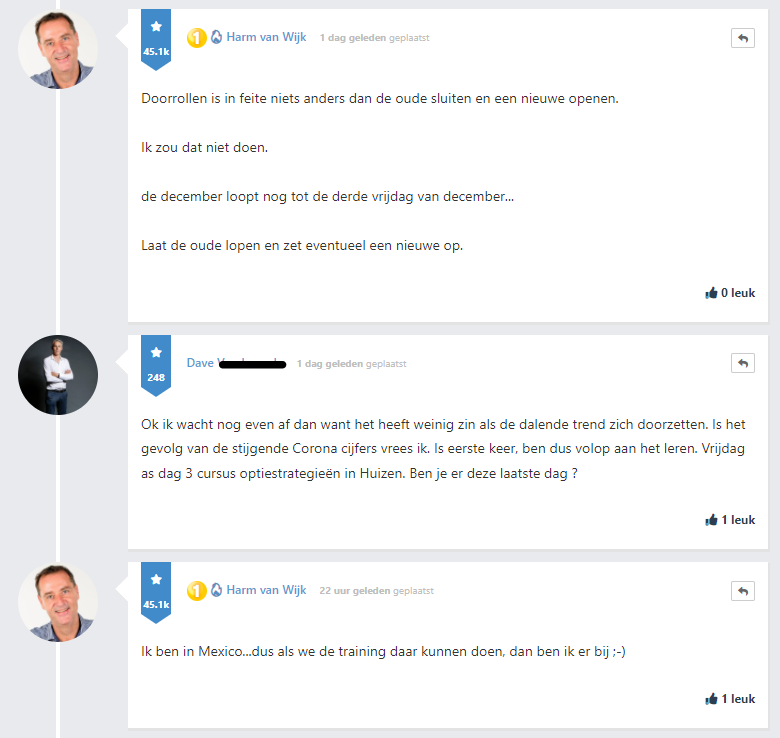Click the '22 uur geleden' timestamp
780x738 pixels.
pos(354,591)
